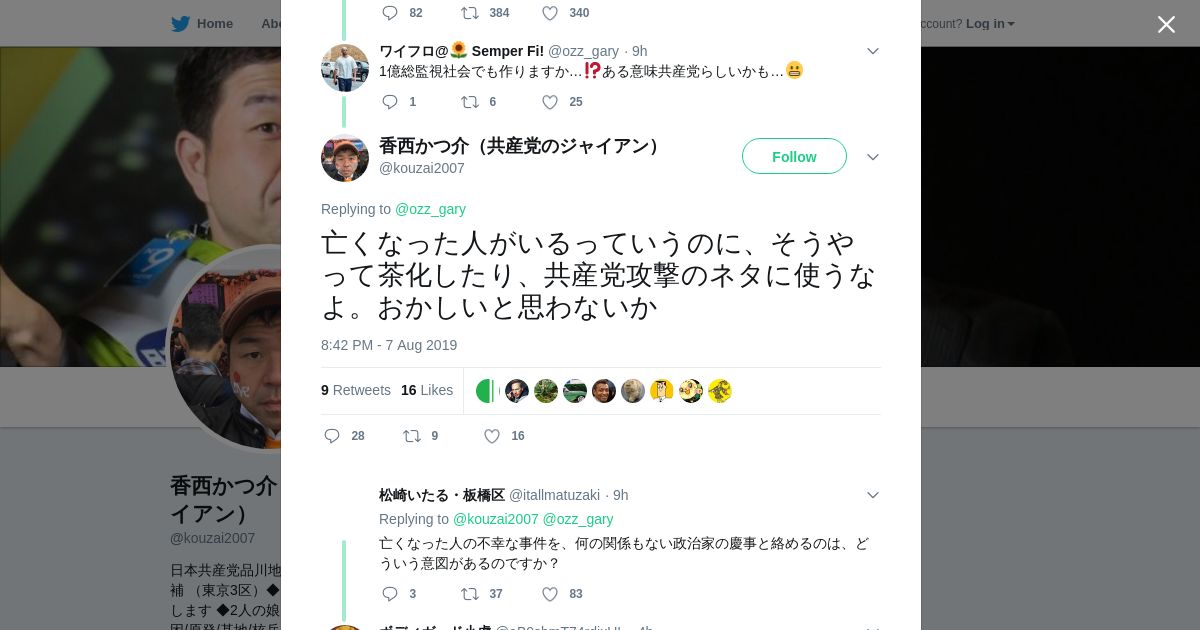Expand options for the itallmatuzaki reply
Image resolution: width=1200 pixels, height=630 pixels.
coord(872,495)
